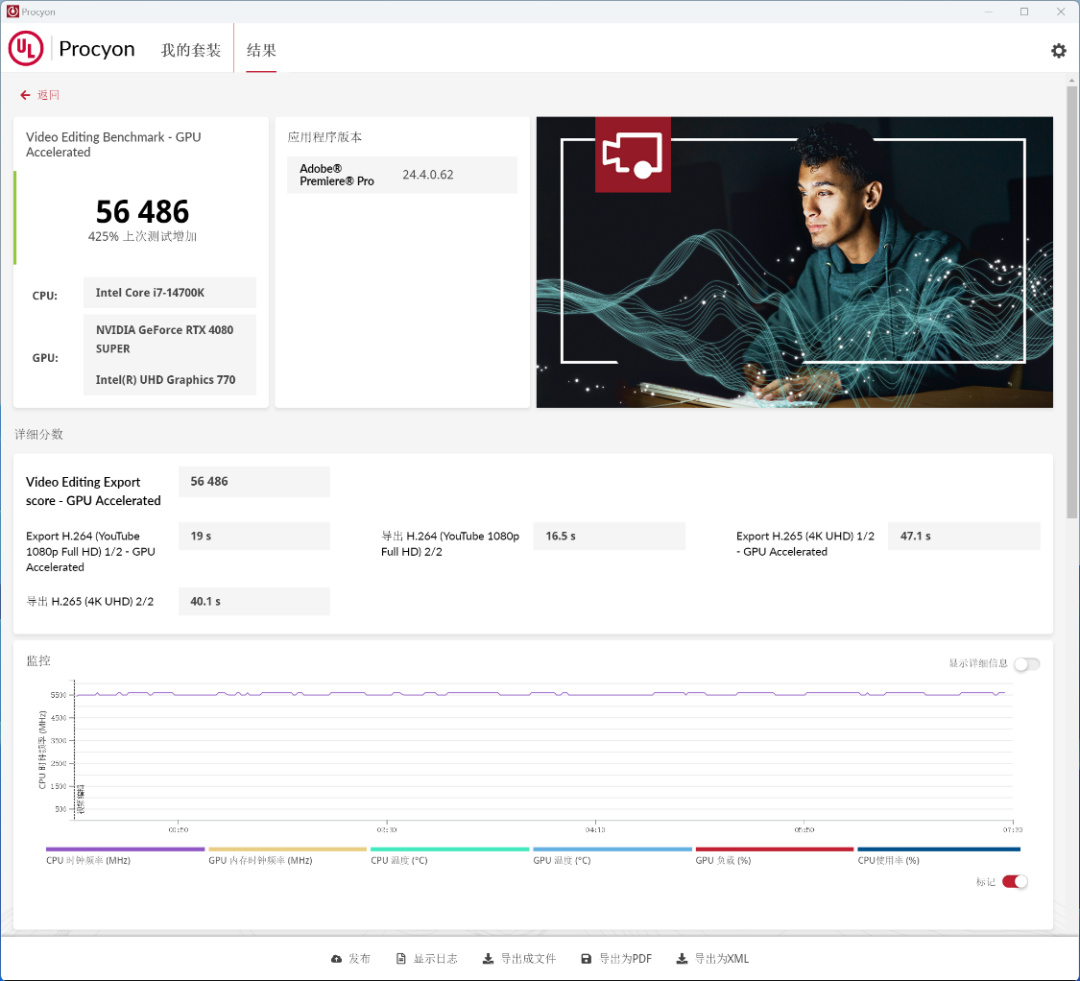Click the vertical scrollbar on the right
Screen dimensions: 1080x981
tap(1072, 300)
